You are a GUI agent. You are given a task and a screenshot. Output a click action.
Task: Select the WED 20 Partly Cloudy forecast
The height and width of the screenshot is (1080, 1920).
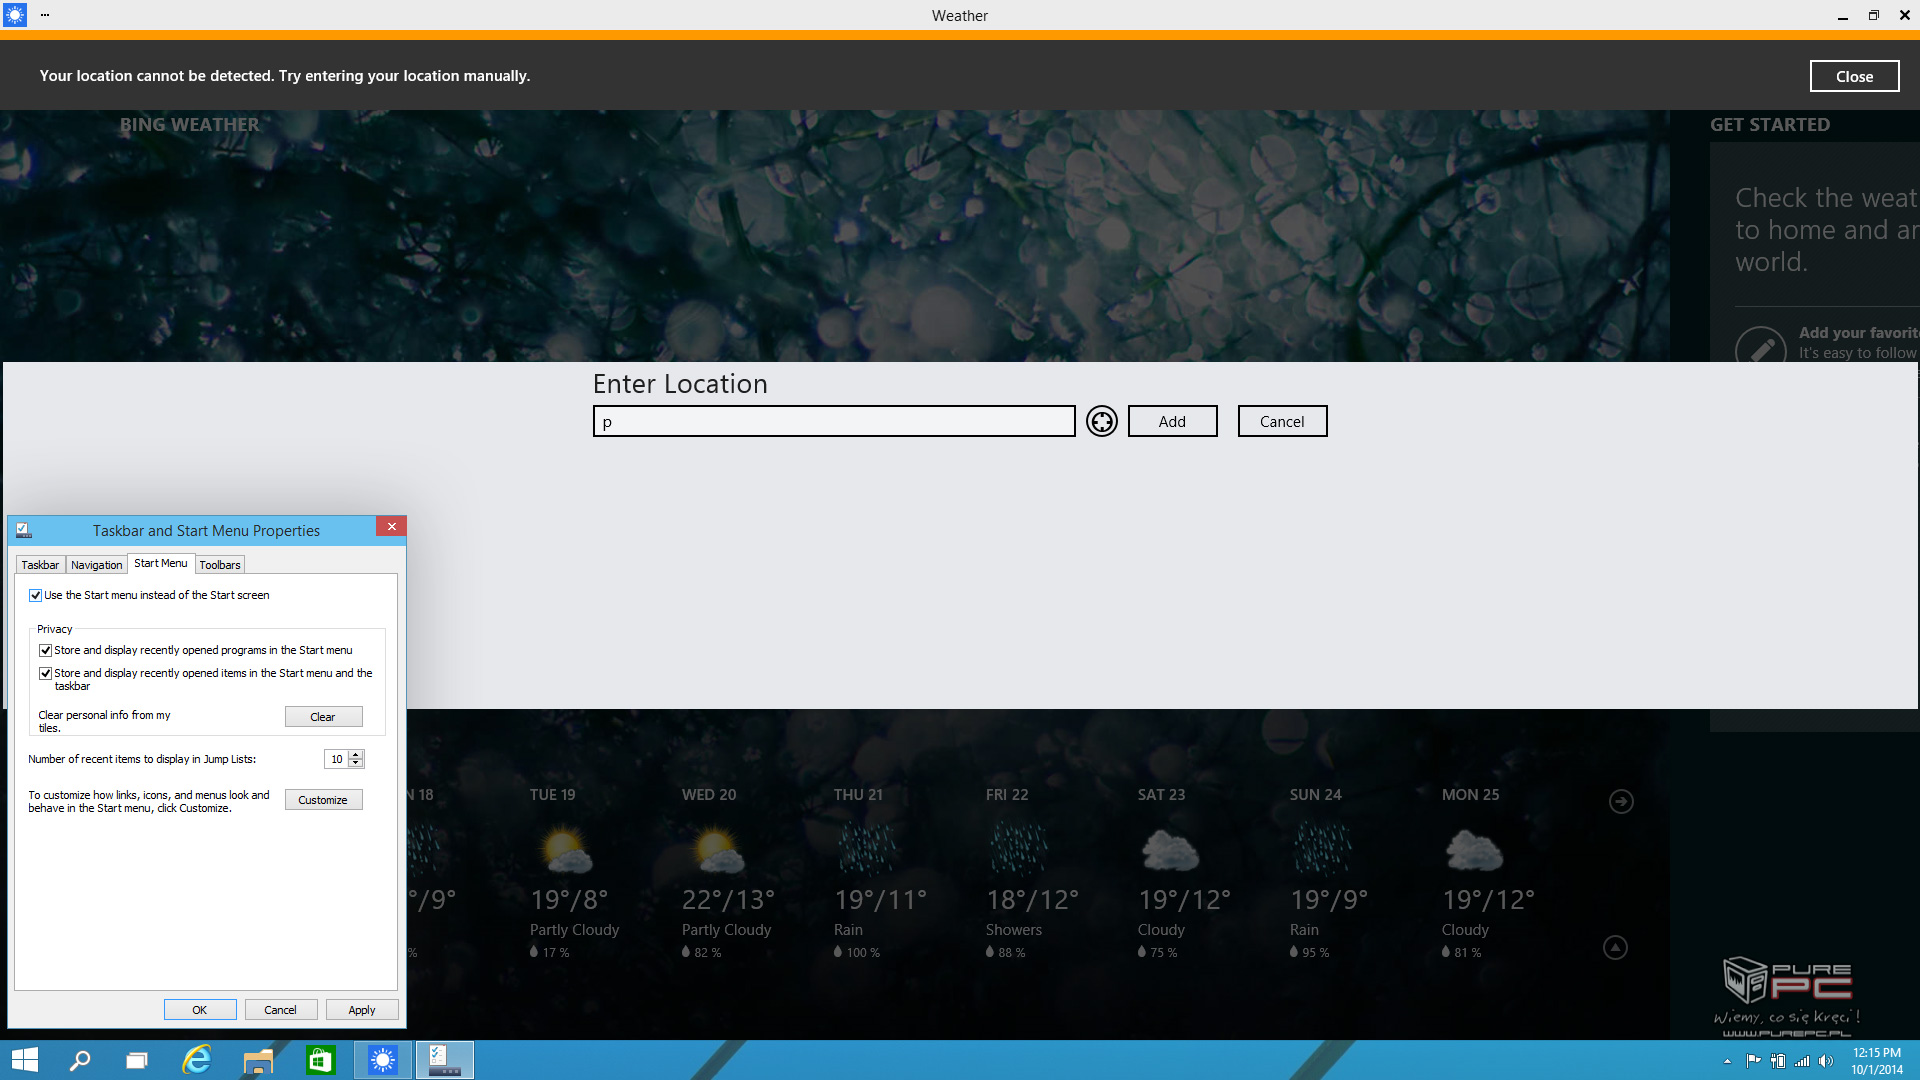(727, 875)
